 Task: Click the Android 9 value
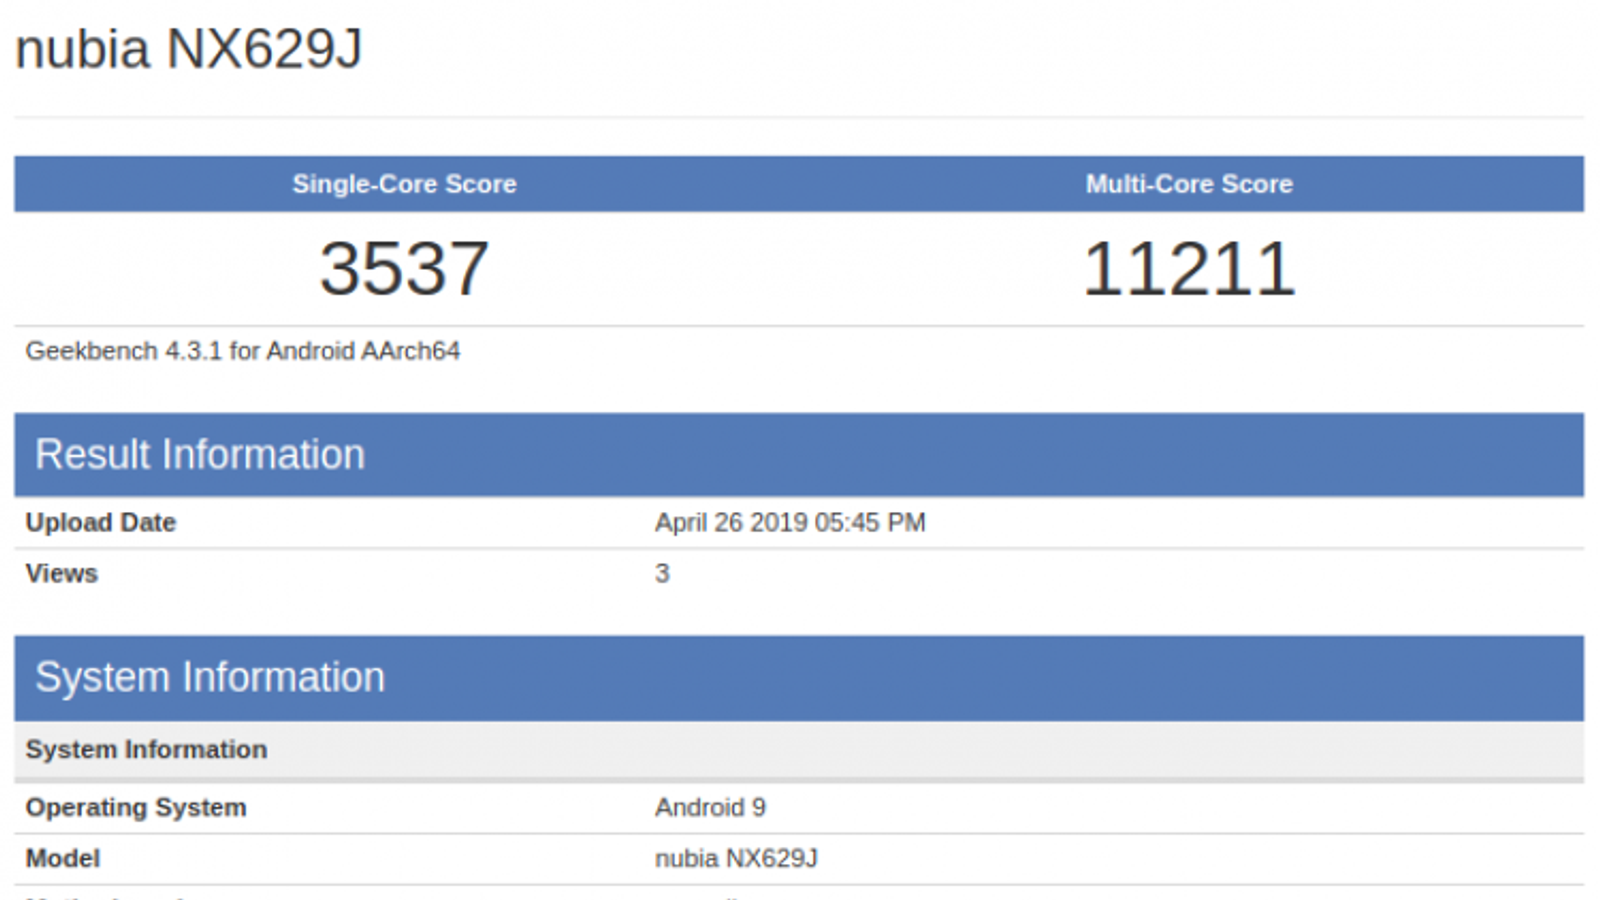tap(710, 807)
